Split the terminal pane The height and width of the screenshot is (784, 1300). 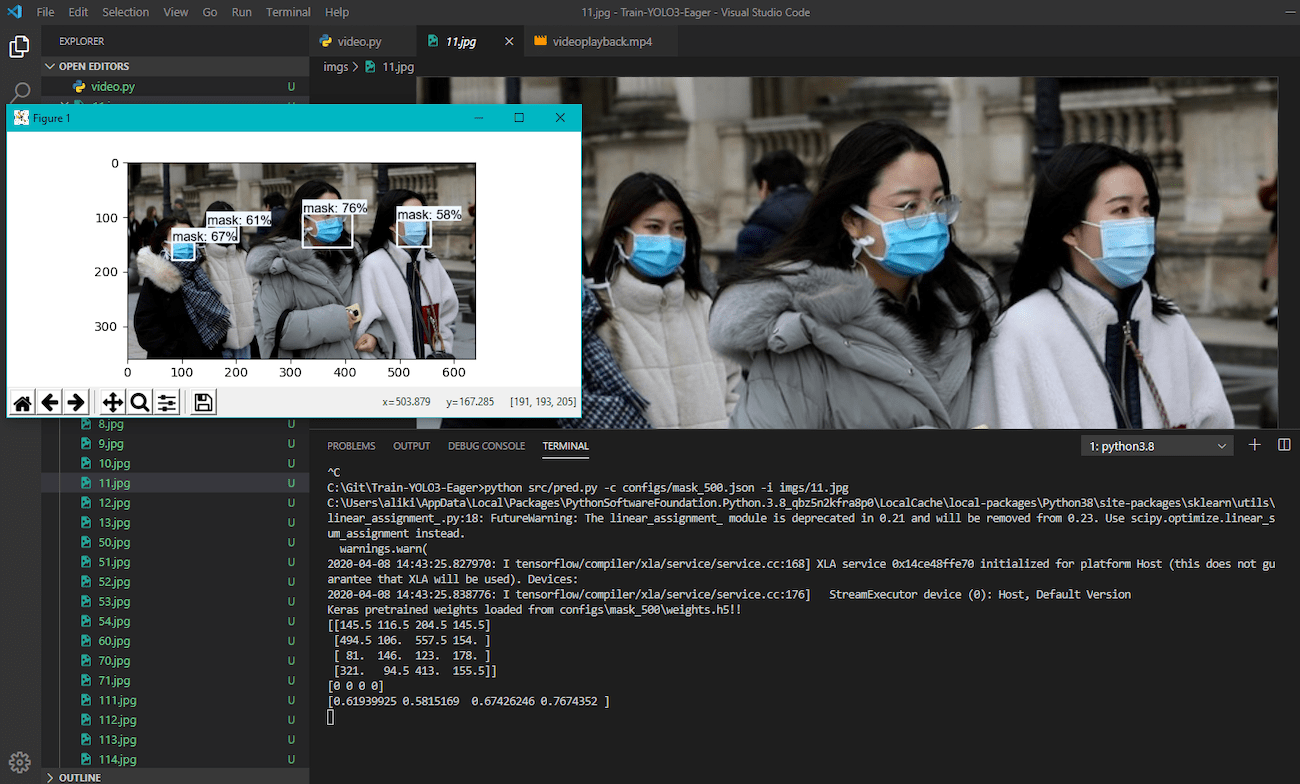[x=1285, y=445]
